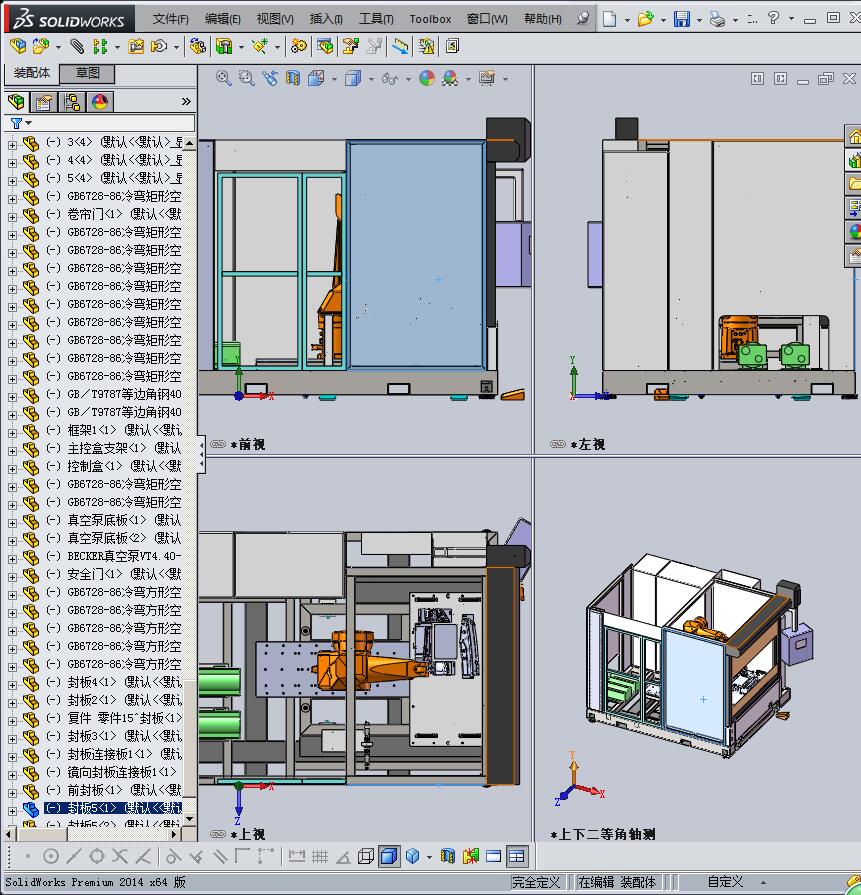Viewport: 861px width, 895px height.
Task: Click the Move Component icon
Action: [x=158, y=46]
